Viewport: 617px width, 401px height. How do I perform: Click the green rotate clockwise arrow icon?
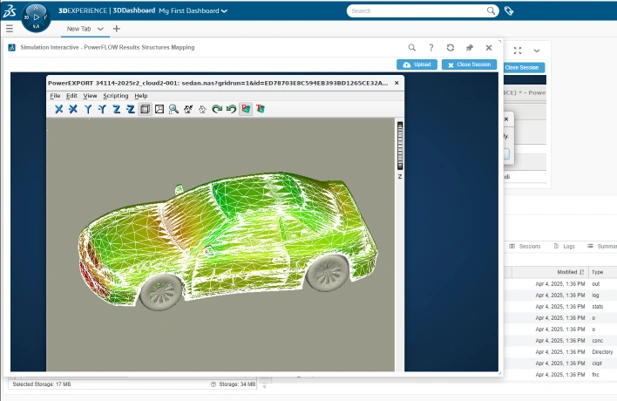click(x=217, y=109)
